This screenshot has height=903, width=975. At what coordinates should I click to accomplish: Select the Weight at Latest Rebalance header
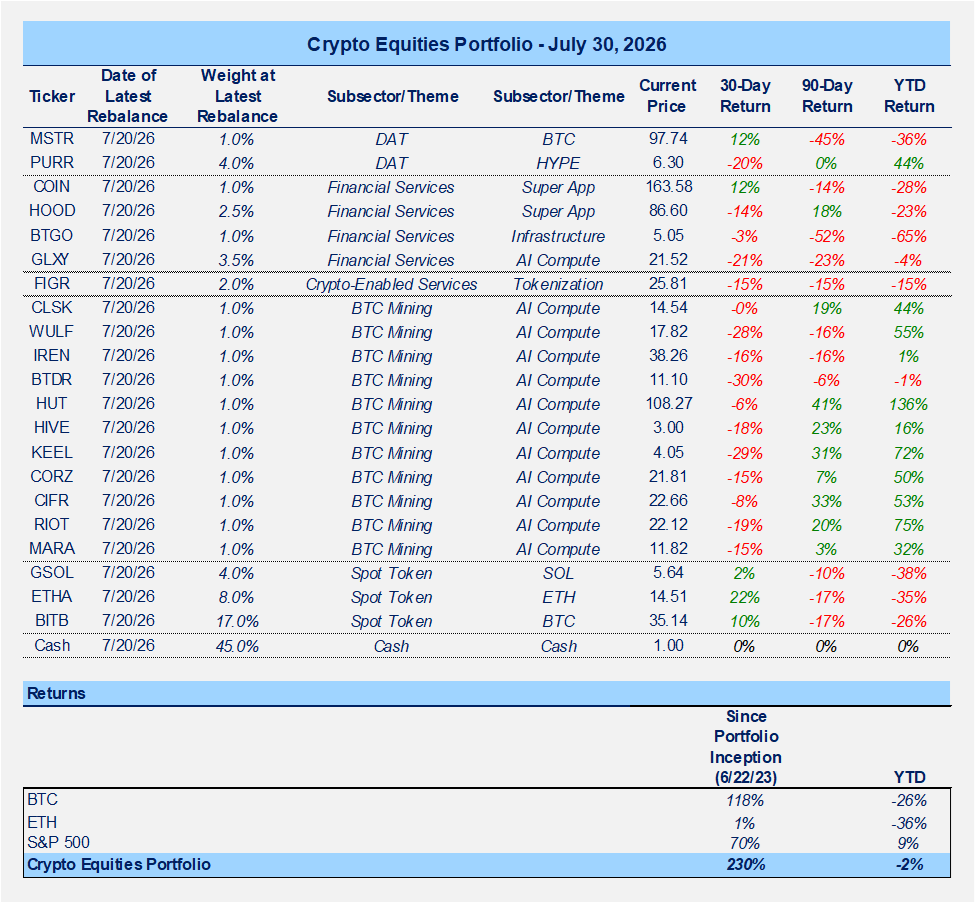(x=238, y=96)
